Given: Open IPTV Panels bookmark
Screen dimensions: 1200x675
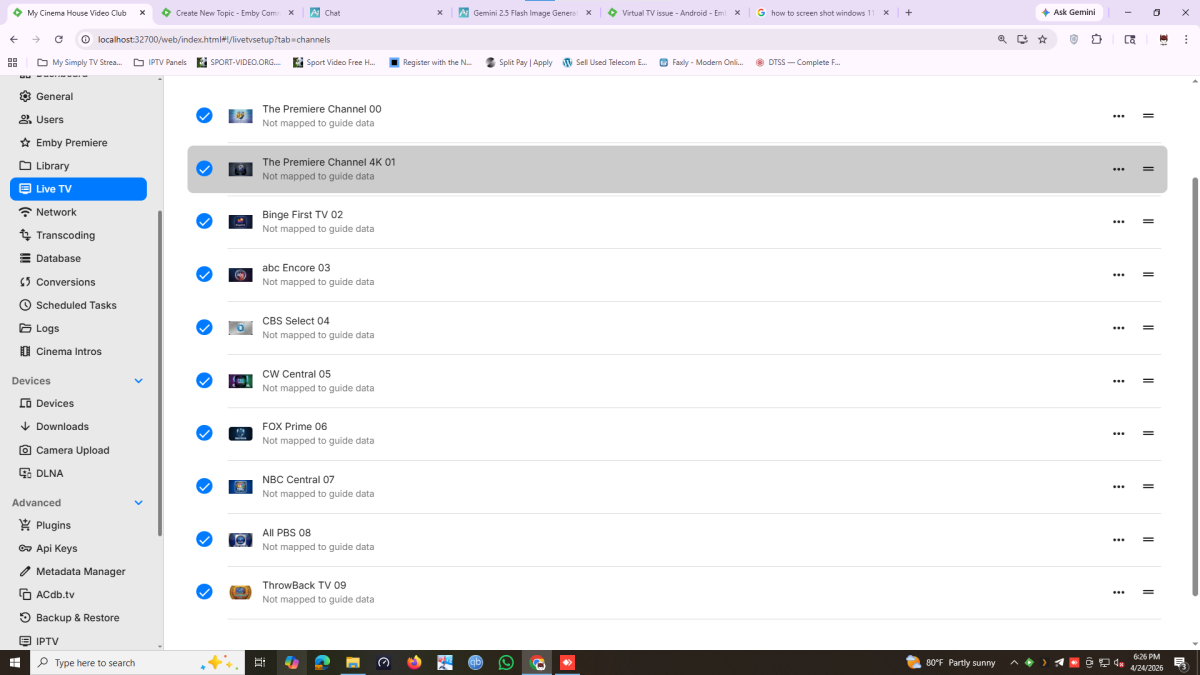Looking at the screenshot, I should coord(160,62).
